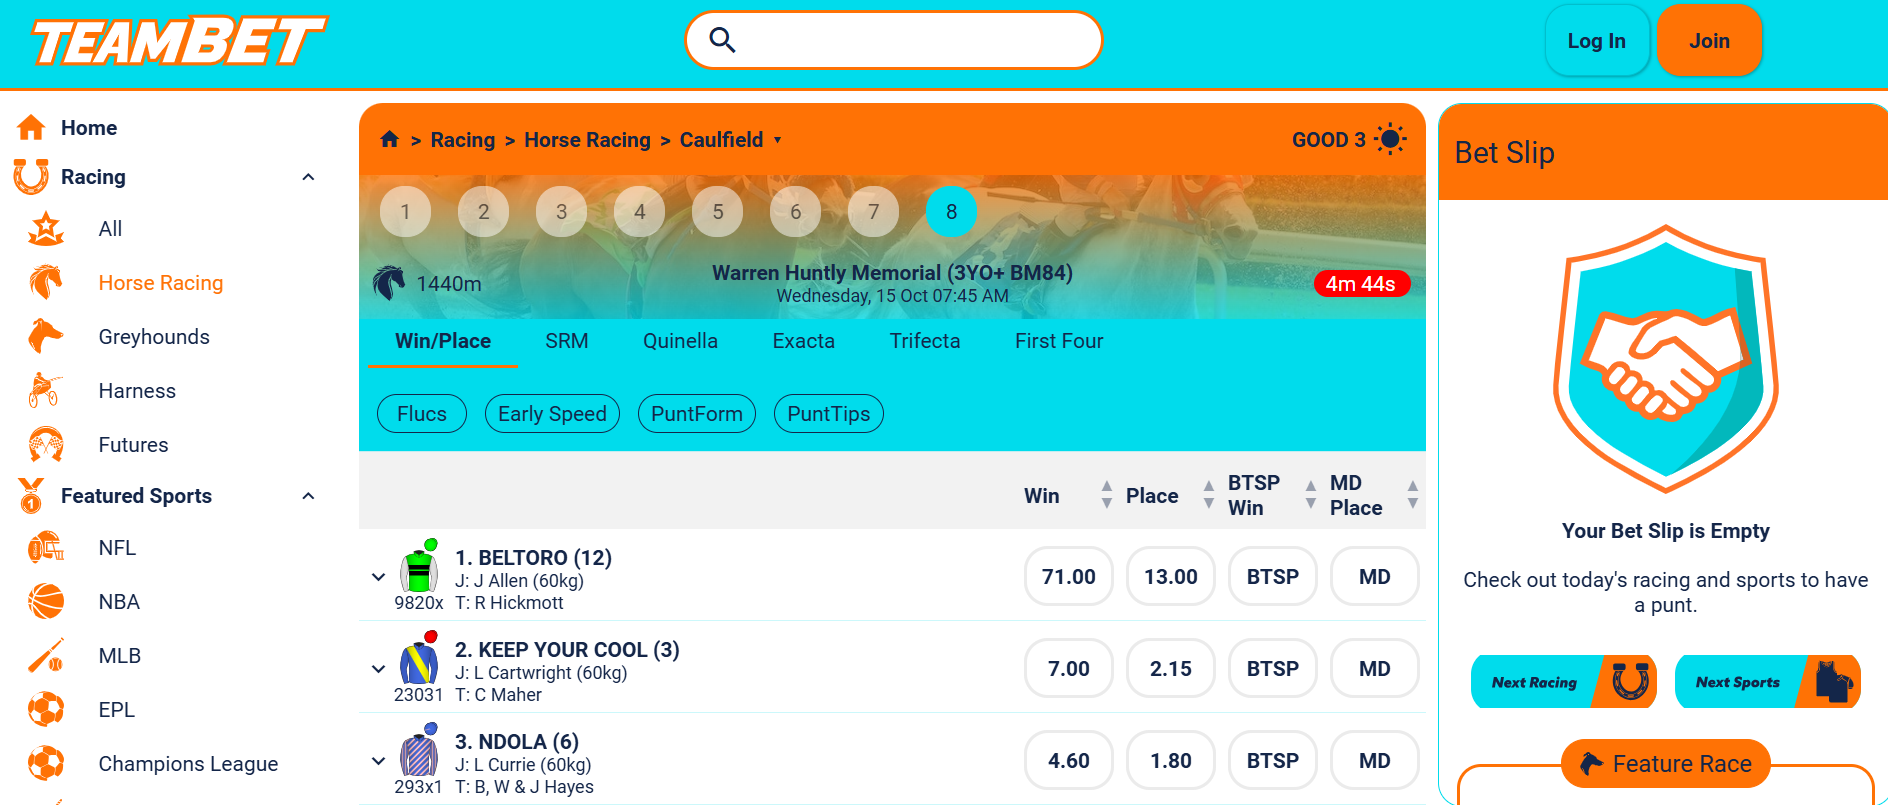Click the NBA basketball icon
The height and width of the screenshot is (805, 1888).
pos(45,602)
